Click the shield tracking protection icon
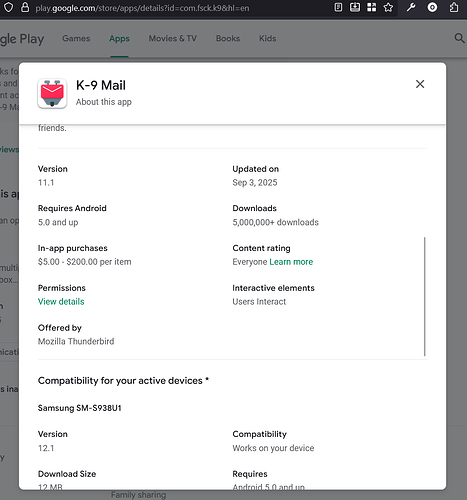Image resolution: width=467 pixels, height=500 pixels. (x=8, y=7)
